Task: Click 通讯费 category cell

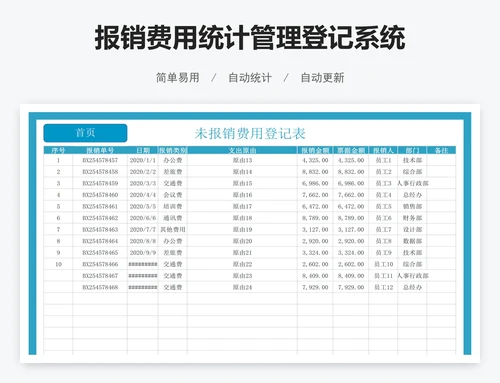Action: pos(173,218)
